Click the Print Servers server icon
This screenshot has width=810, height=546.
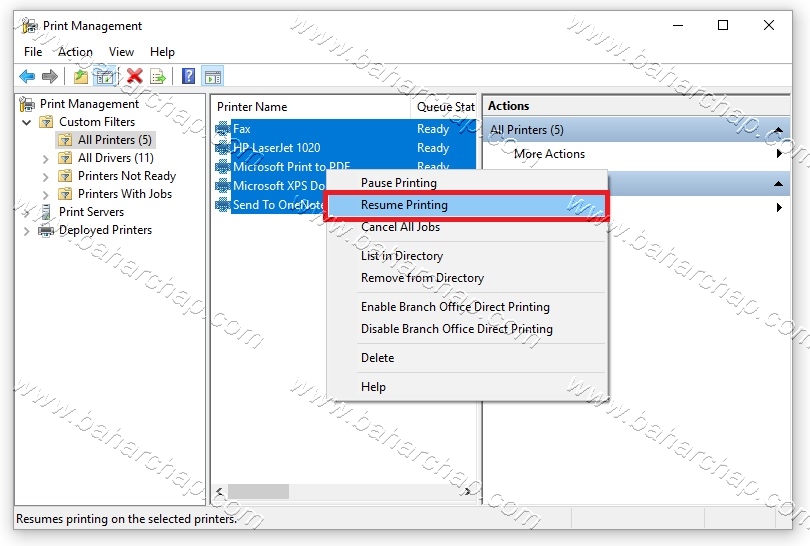[46, 212]
